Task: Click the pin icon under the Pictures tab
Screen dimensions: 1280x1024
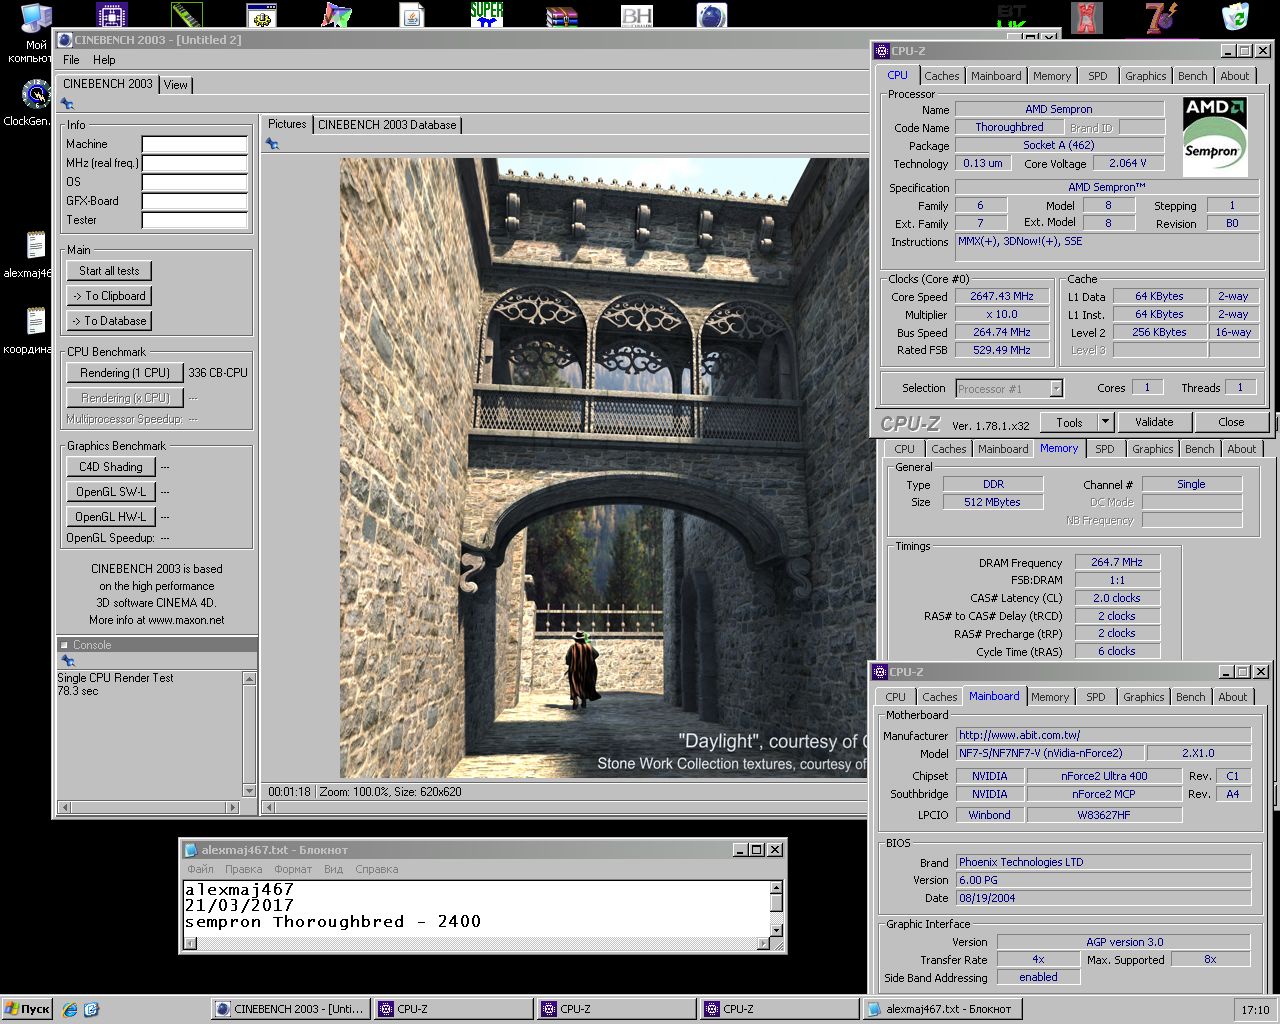Action: click(271, 144)
